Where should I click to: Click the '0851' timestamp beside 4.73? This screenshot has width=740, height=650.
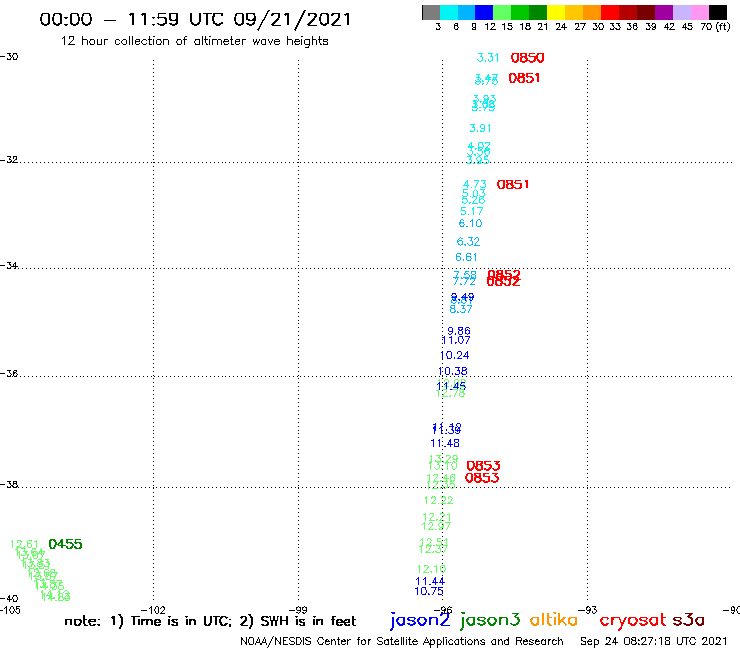pos(513,184)
